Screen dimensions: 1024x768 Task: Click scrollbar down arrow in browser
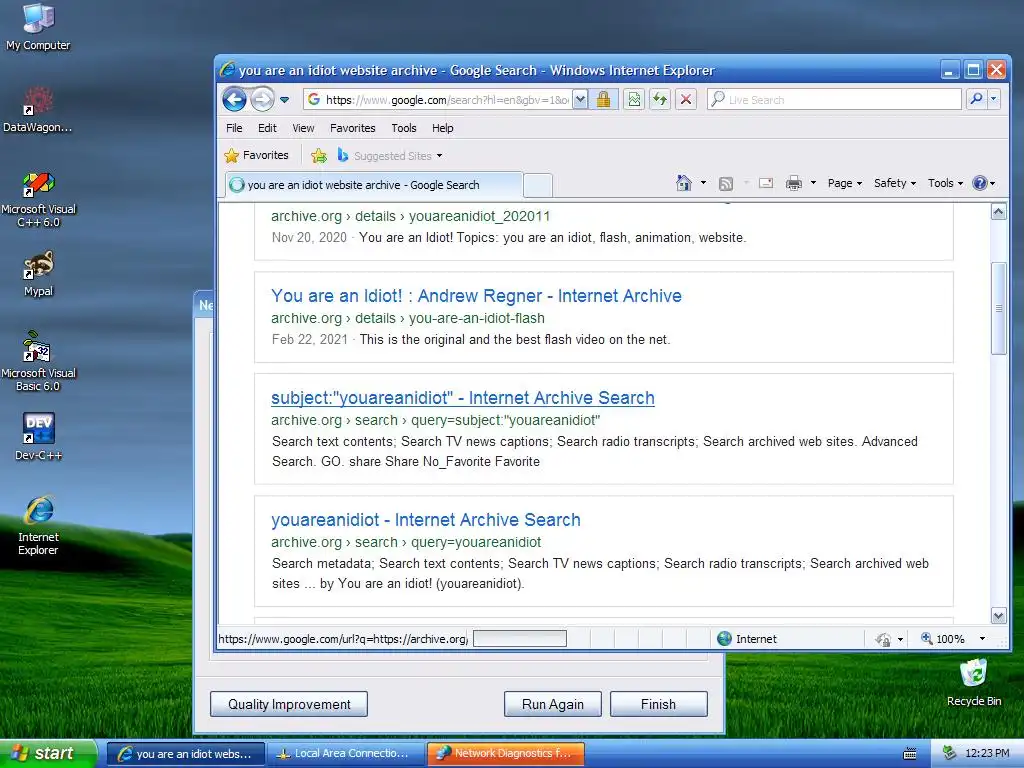tap(998, 615)
